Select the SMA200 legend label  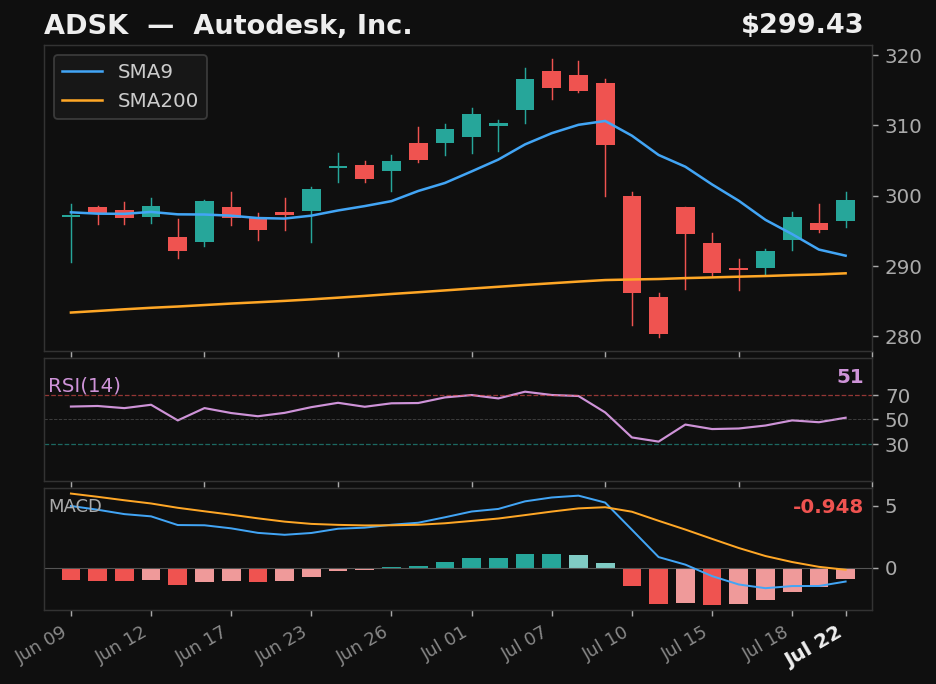[158, 100]
